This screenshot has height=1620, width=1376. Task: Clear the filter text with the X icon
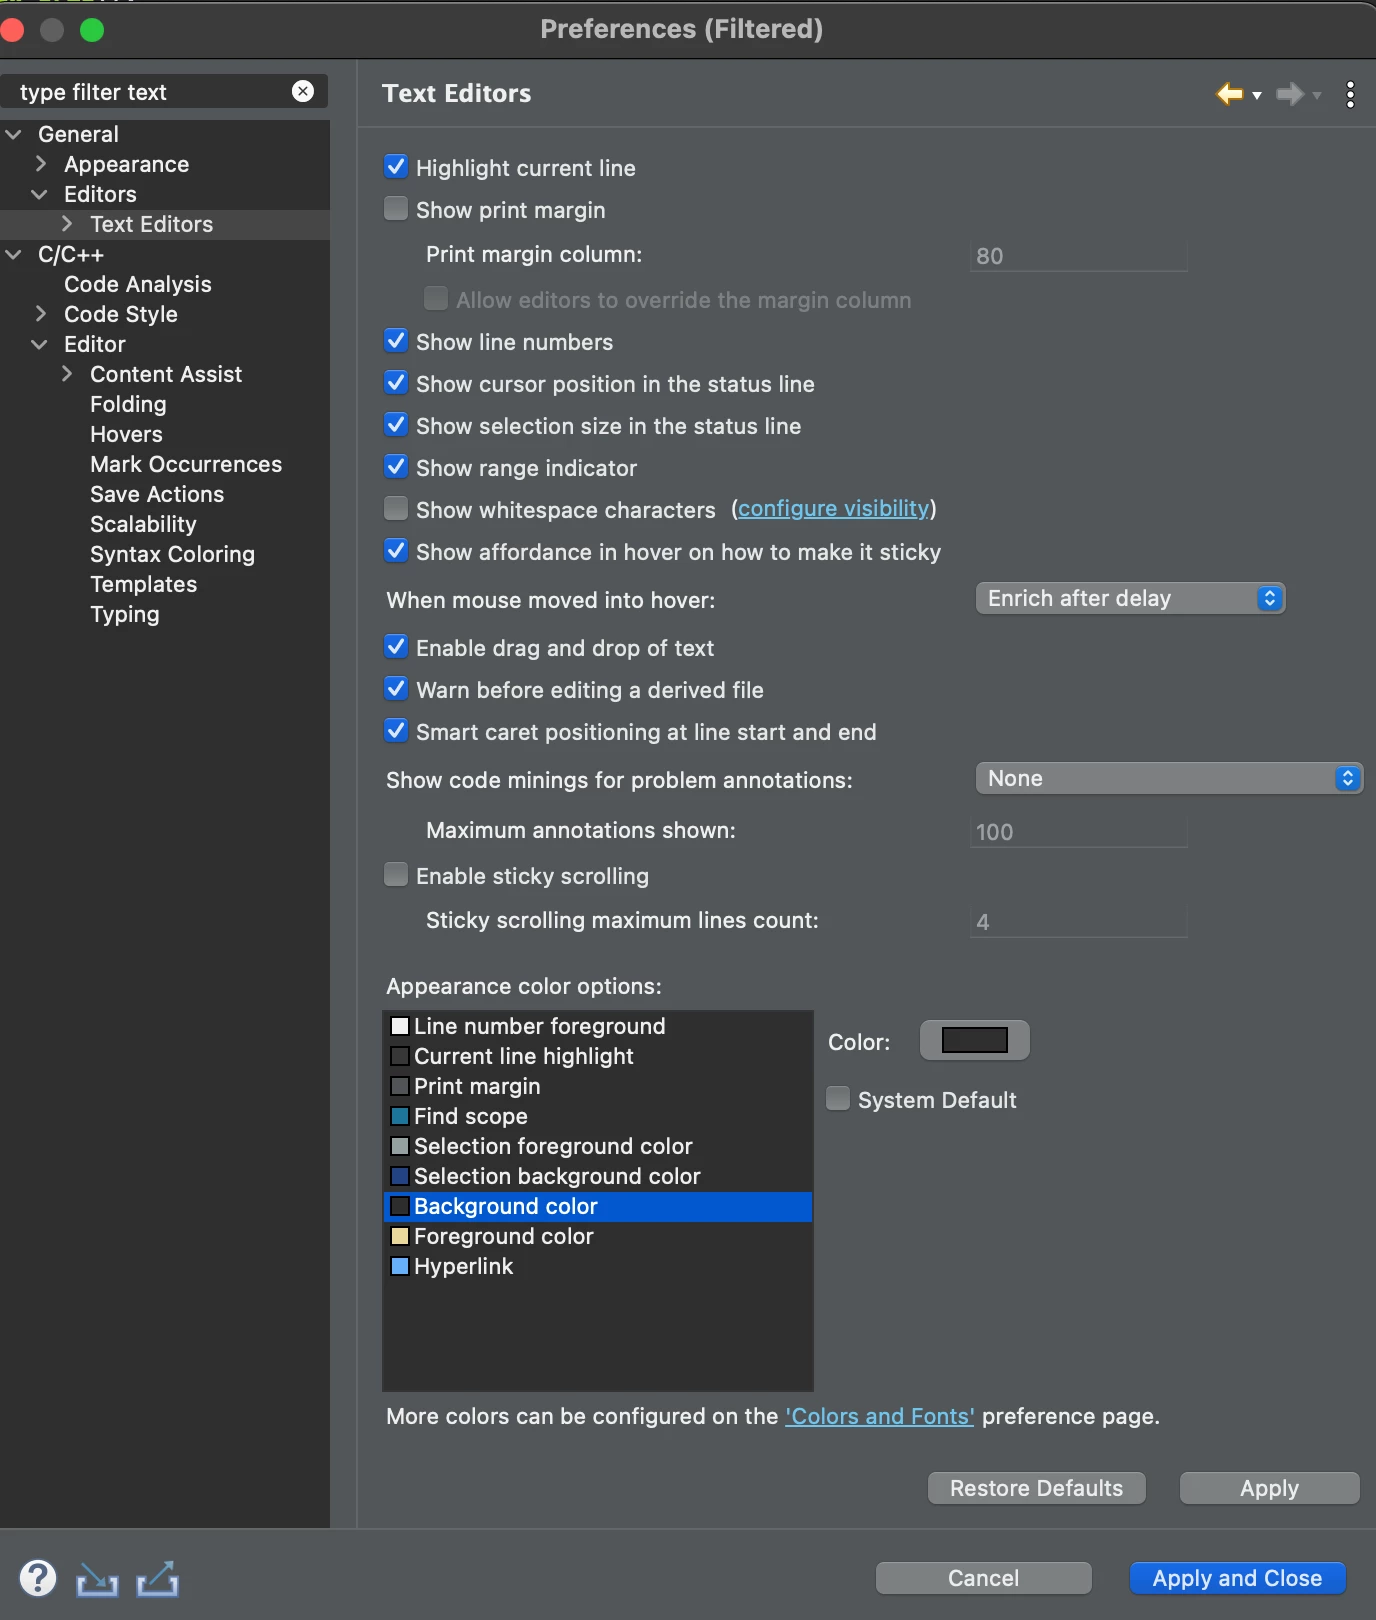pyautogui.click(x=303, y=91)
